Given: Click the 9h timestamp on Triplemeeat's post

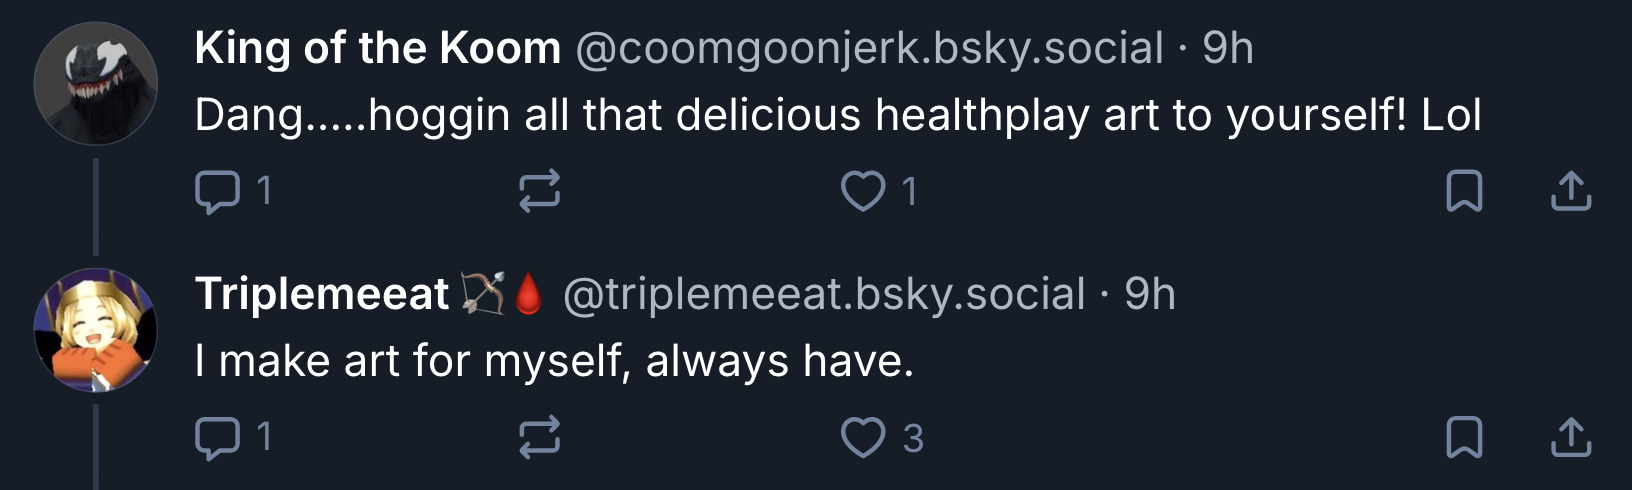Looking at the screenshot, I should coord(1149,294).
